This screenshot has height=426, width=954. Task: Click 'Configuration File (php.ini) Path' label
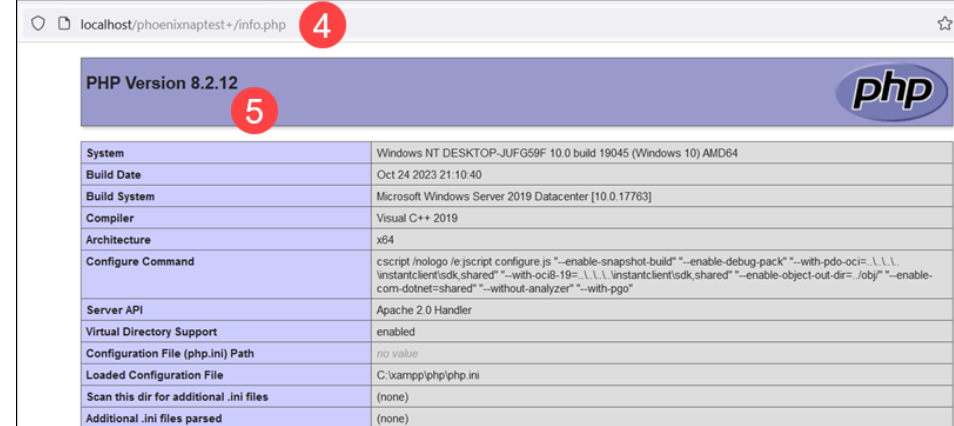[170, 354]
